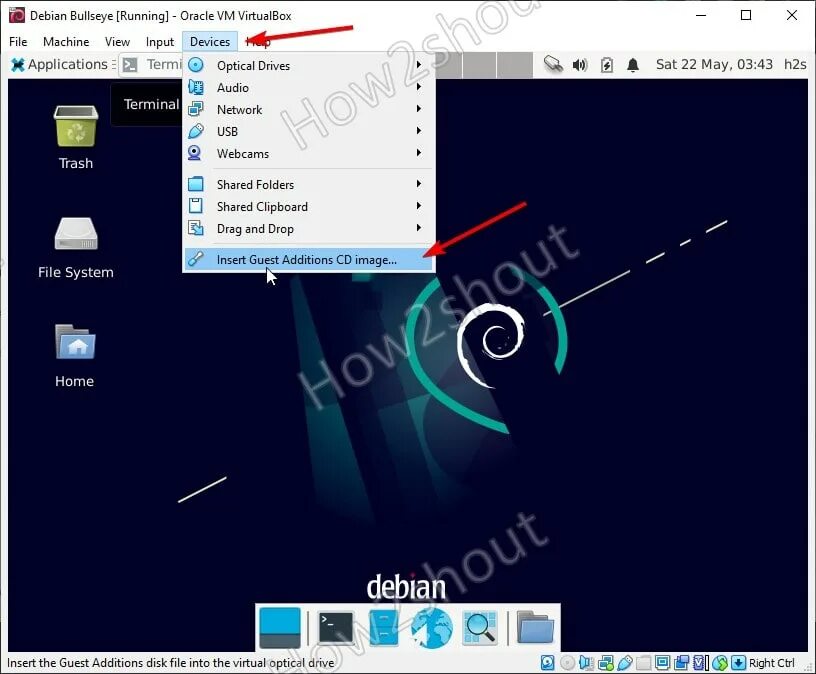The height and width of the screenshot is (674, 816).
Task: Click the audio status bar icon
Action: tap(586, 663)
